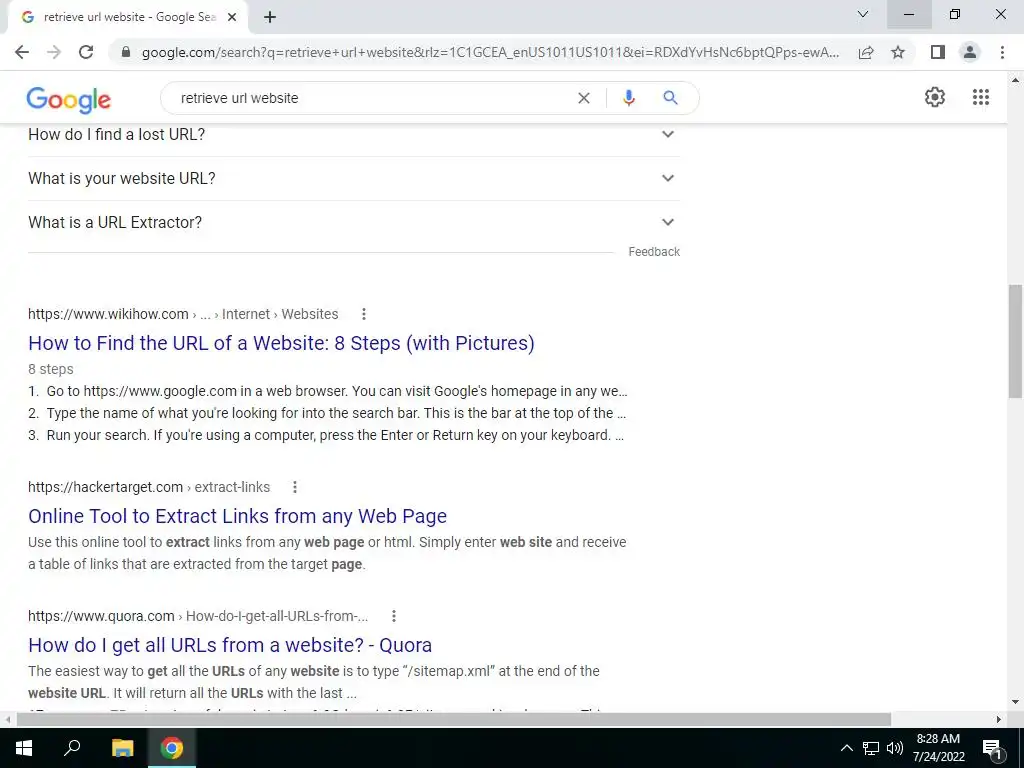The height and width of the screenshot is (768, 1024).
Task: Click the Chrome taskbar icon
Action: pyautogui.click(x=172, y=748)
